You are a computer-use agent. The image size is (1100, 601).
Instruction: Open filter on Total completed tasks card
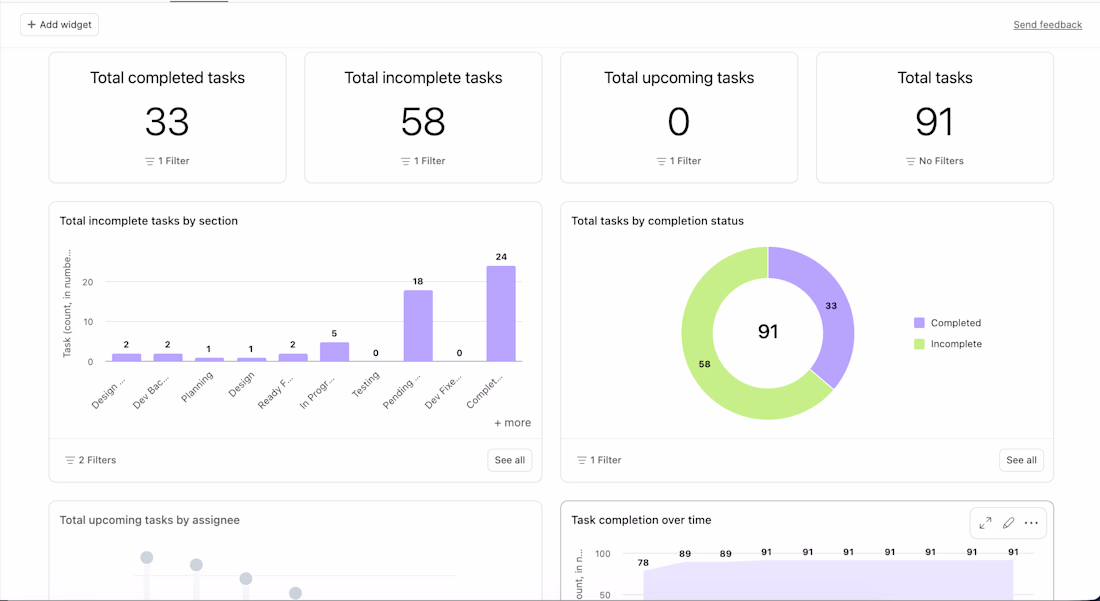167,161
